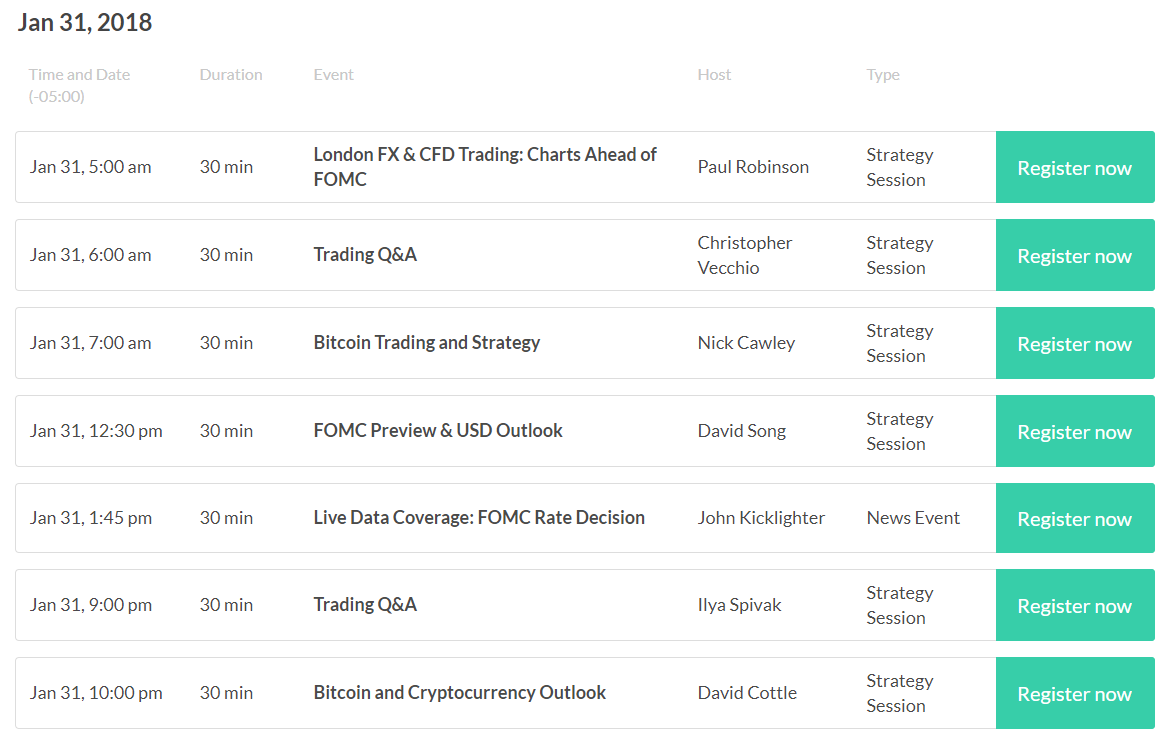Click the Jan 31, 2018 date heading

tap(84, 22)
